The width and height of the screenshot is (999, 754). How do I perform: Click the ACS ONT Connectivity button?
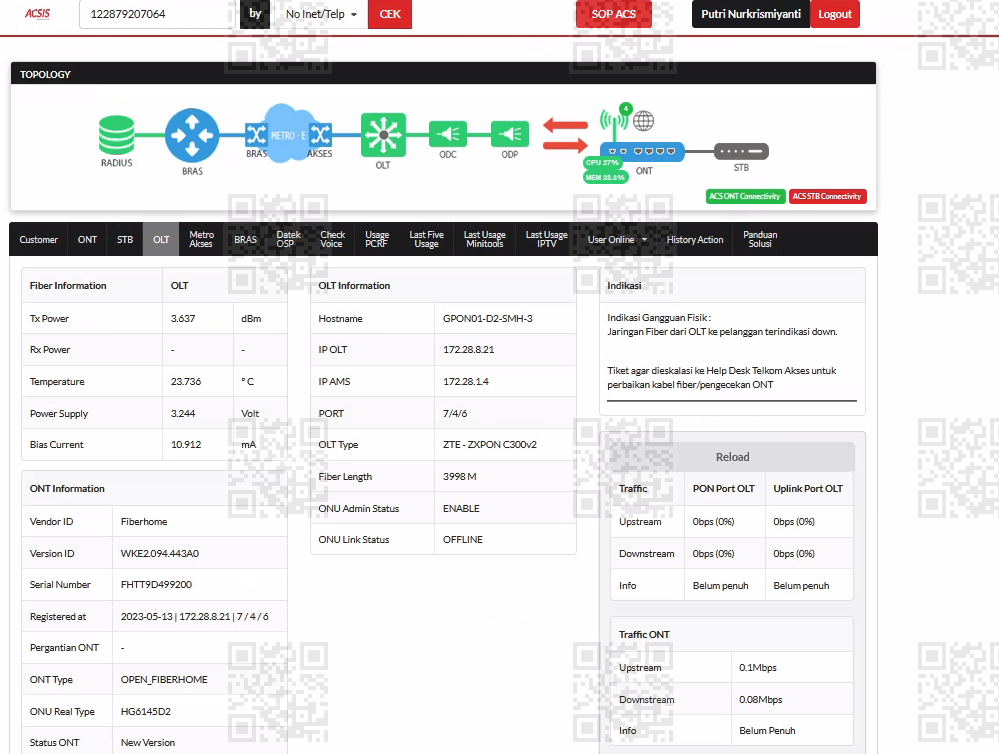point(745,196)
